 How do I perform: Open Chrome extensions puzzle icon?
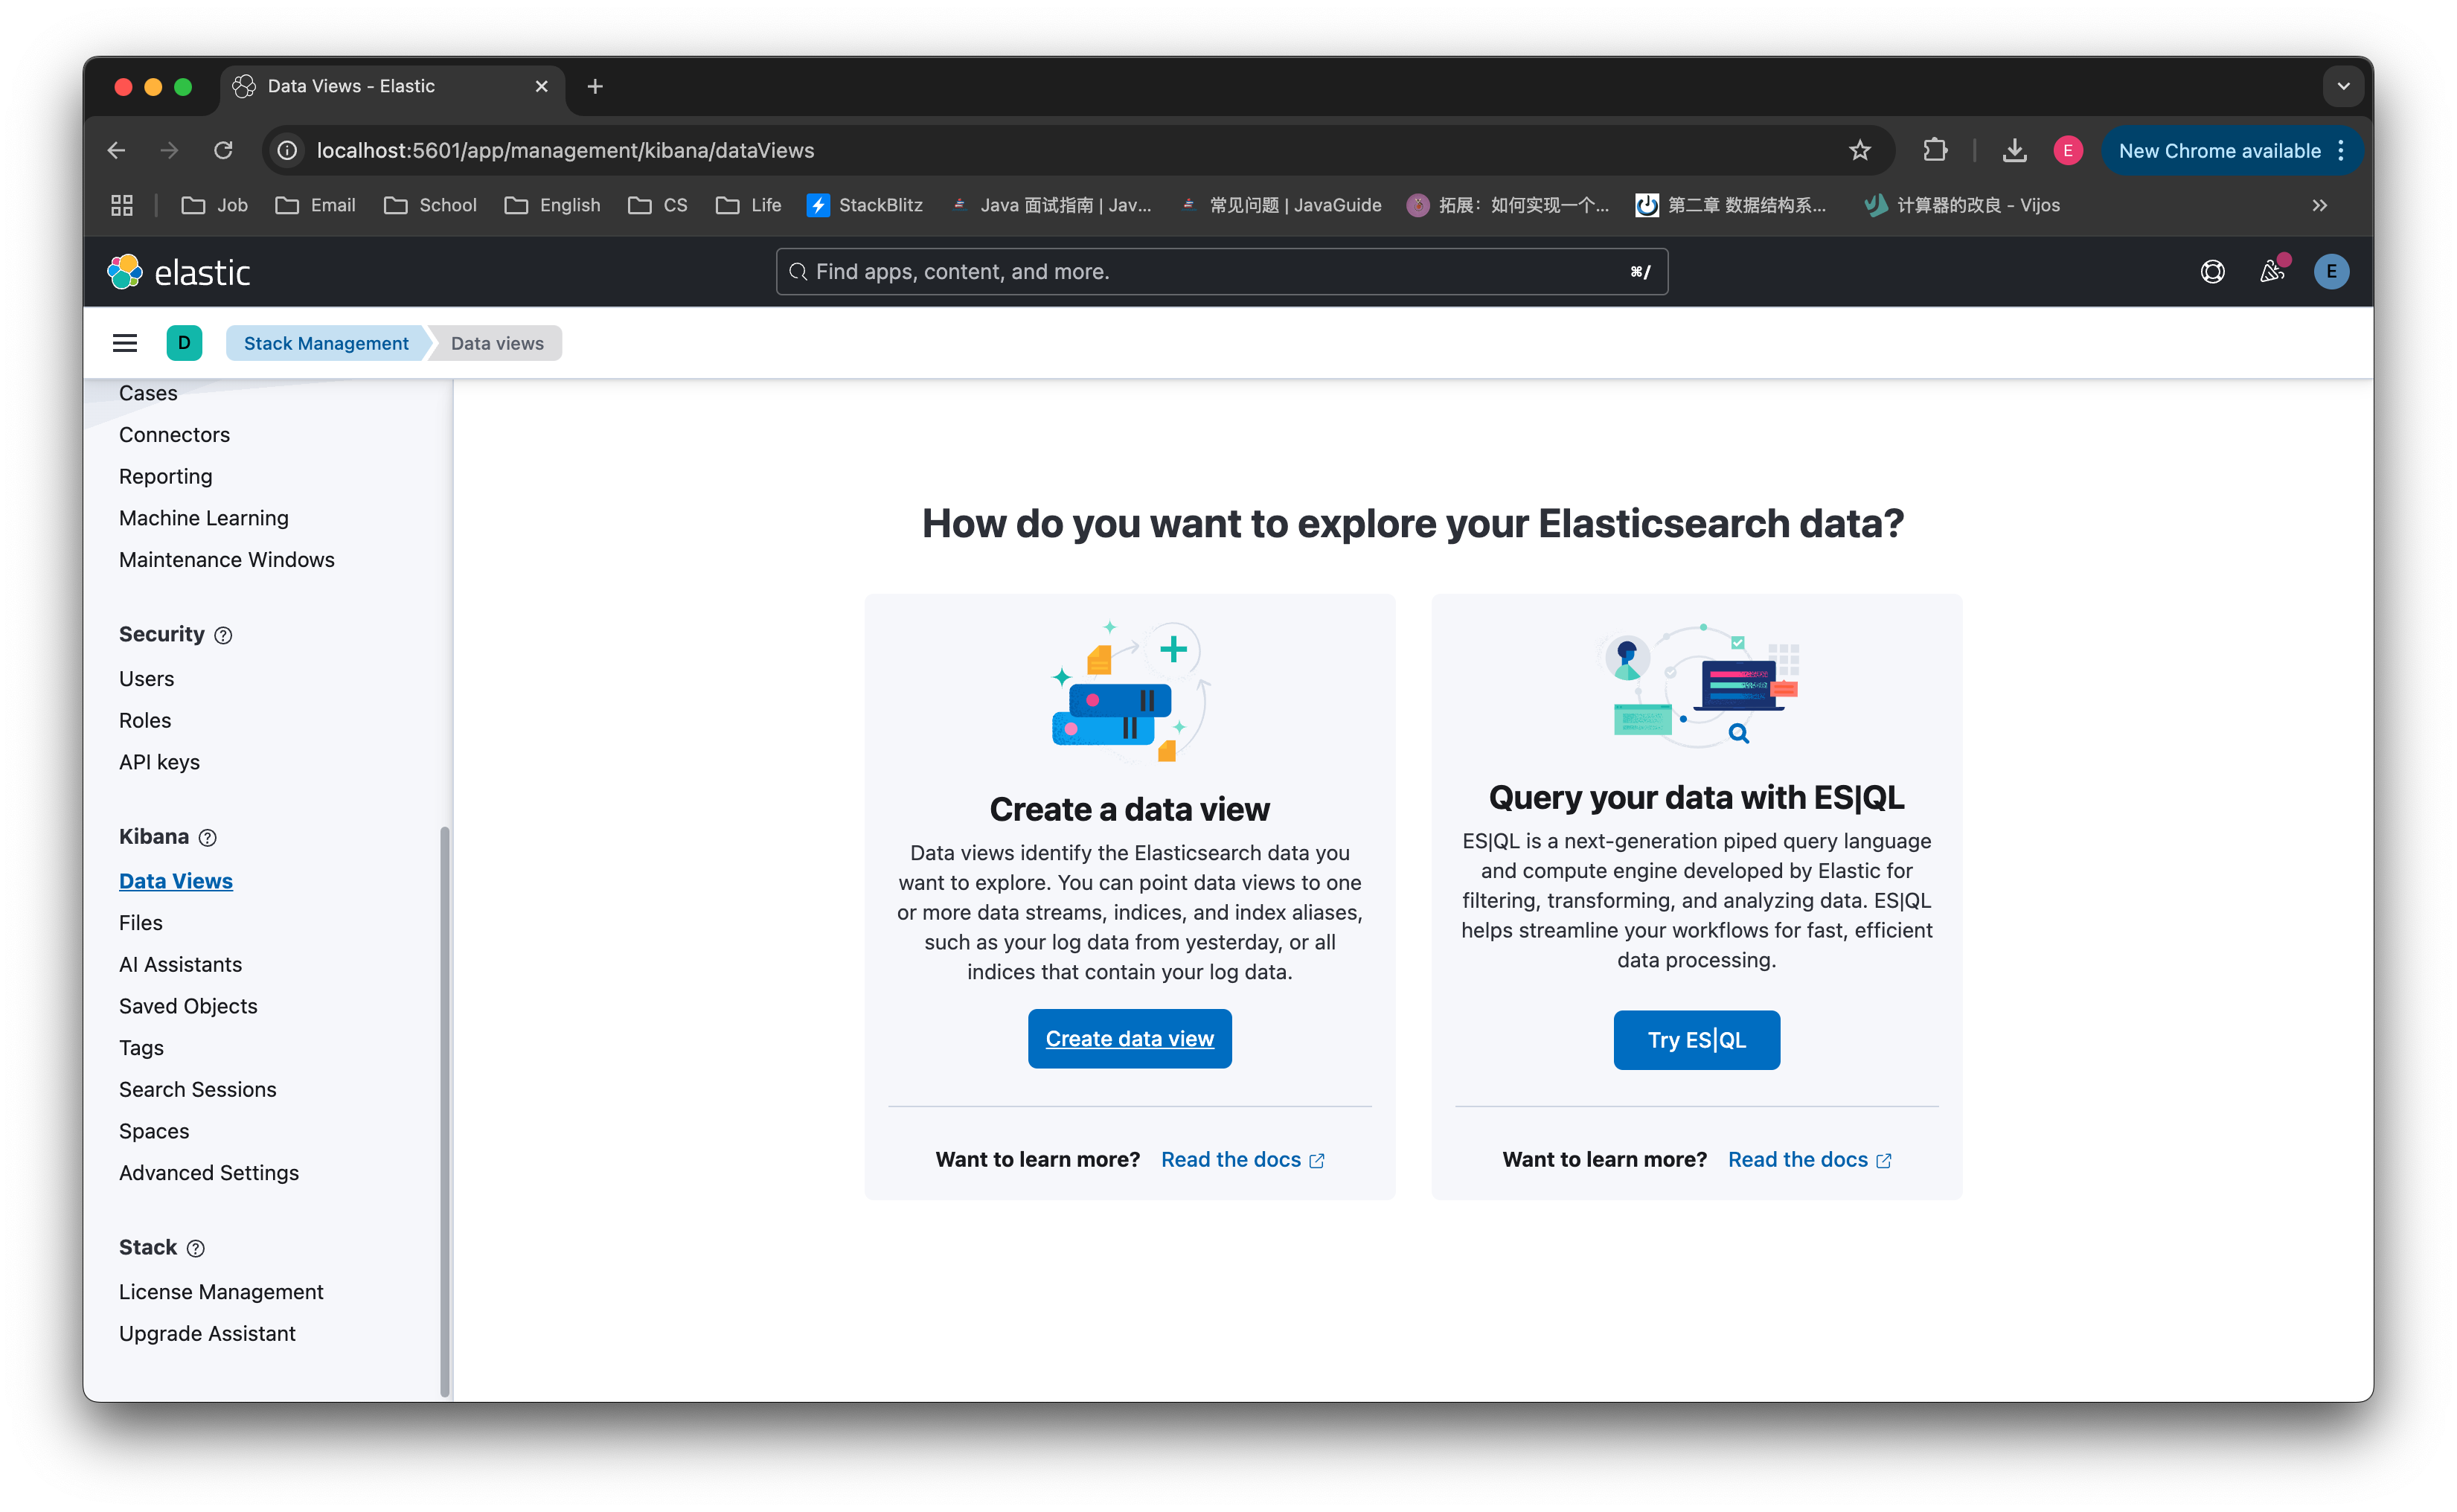pos(1935,151)
